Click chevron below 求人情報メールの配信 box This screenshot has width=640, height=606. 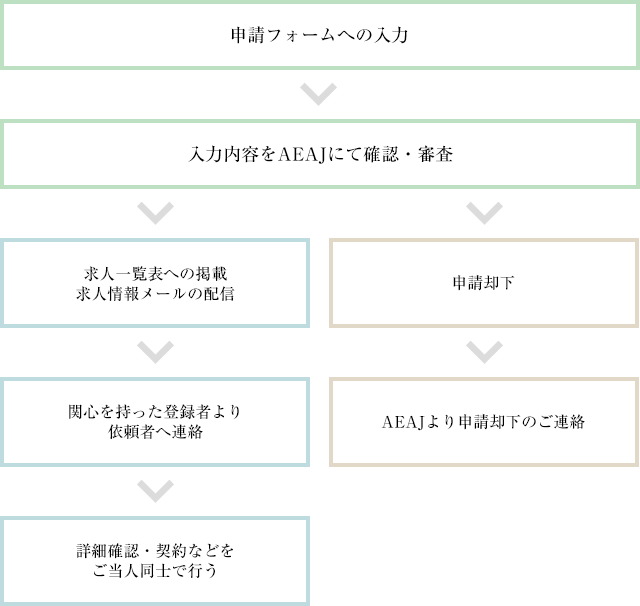[x=155, y=352]
